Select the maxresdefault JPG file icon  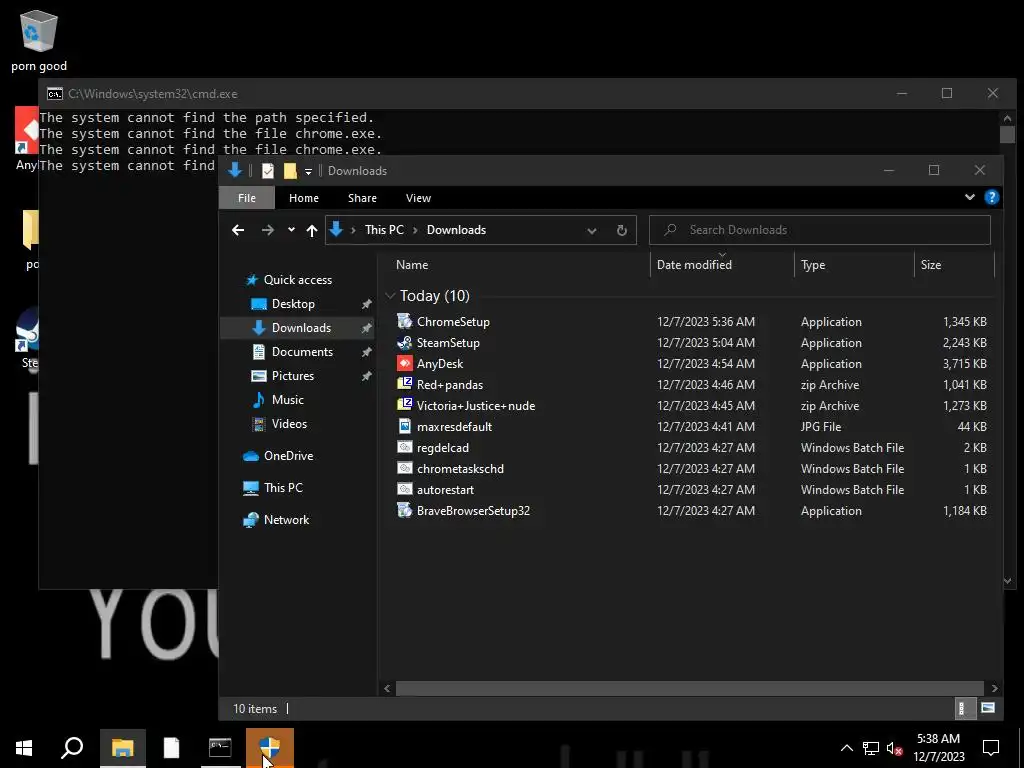coord(405,426)
